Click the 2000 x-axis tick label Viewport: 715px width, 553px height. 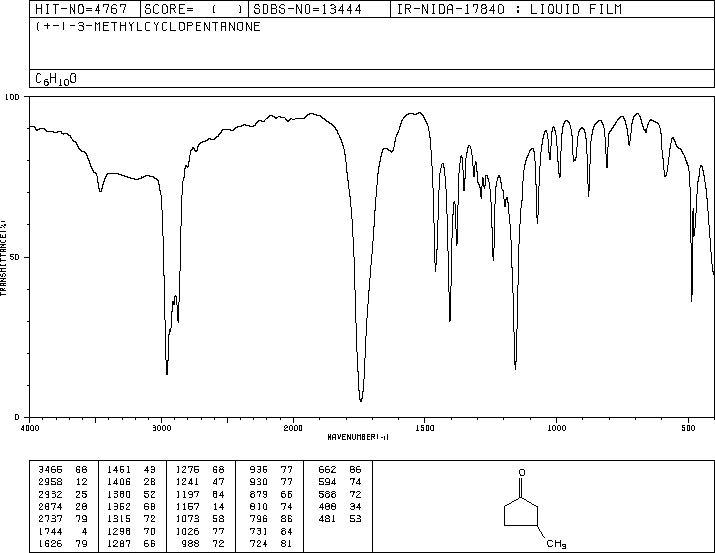click(293, 428)
